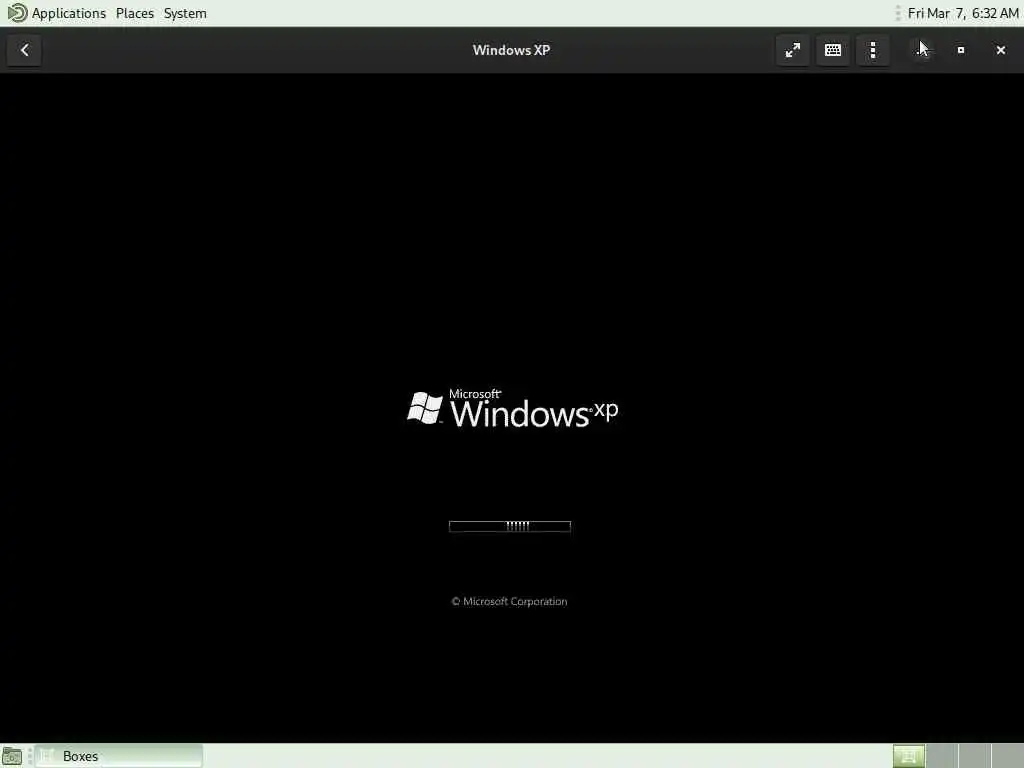
Task: Switch to the first workspace
Action: coord(909,756)
